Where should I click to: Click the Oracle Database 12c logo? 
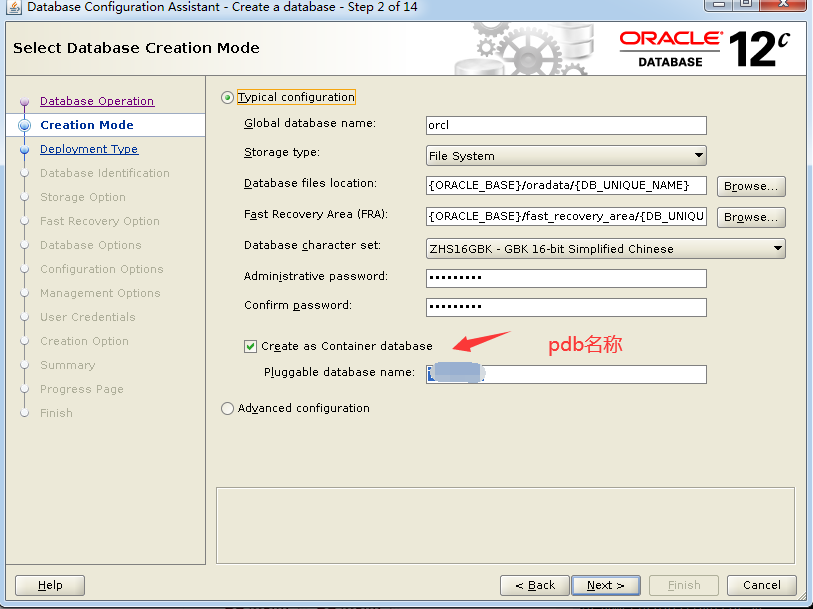click(x=704, y=49)
